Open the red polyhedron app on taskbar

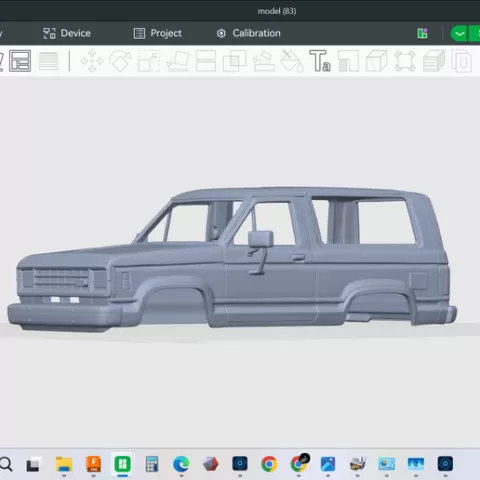(210, 464)
